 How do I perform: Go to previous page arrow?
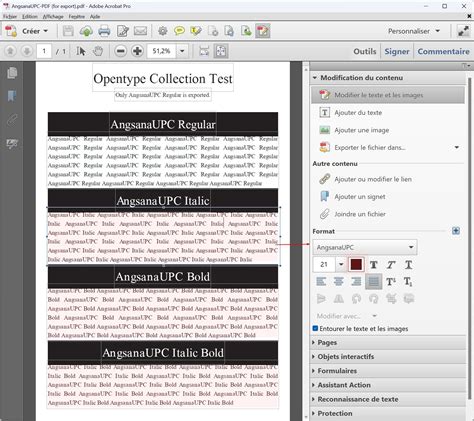[10, 51]
